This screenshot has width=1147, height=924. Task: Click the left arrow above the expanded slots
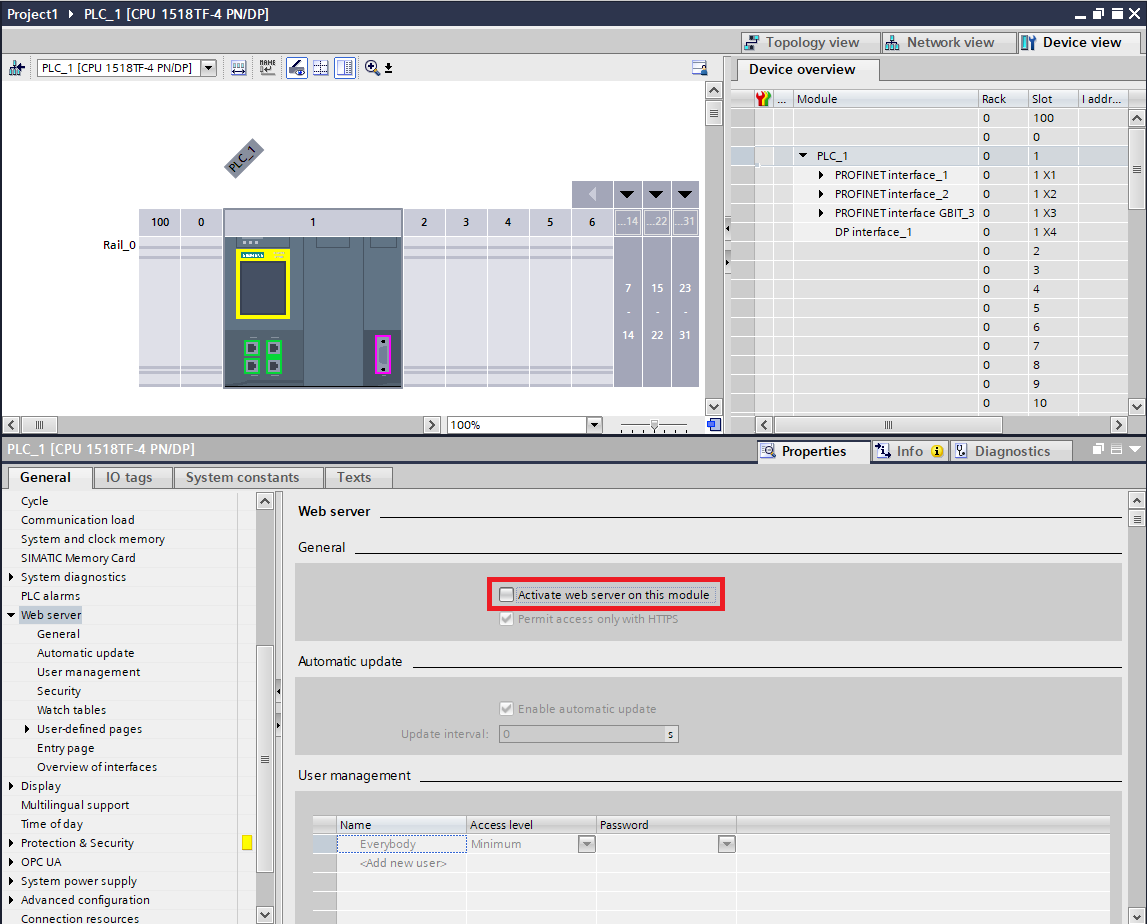click(x=592, y=195)
